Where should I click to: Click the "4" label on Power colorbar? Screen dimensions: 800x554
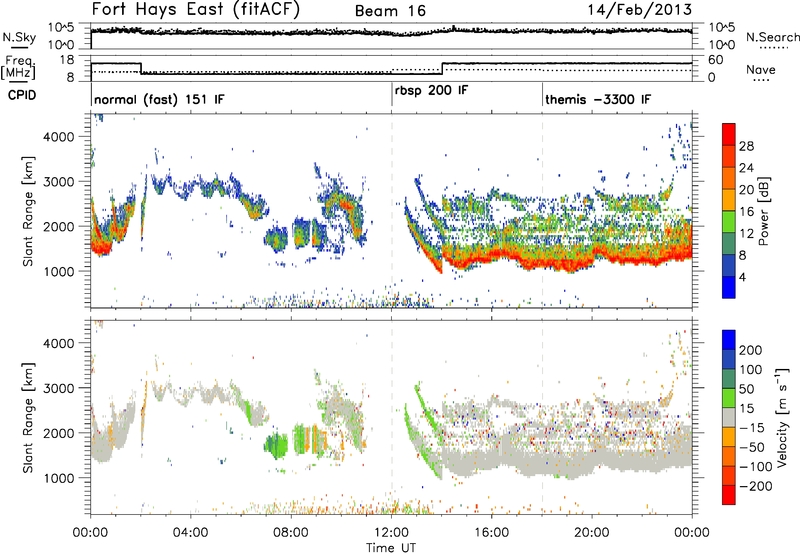coord(743,277)
